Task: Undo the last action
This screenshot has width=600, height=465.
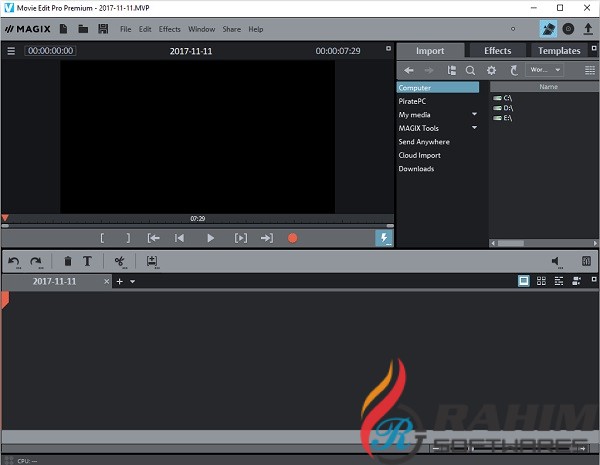Action: [14, 262]
